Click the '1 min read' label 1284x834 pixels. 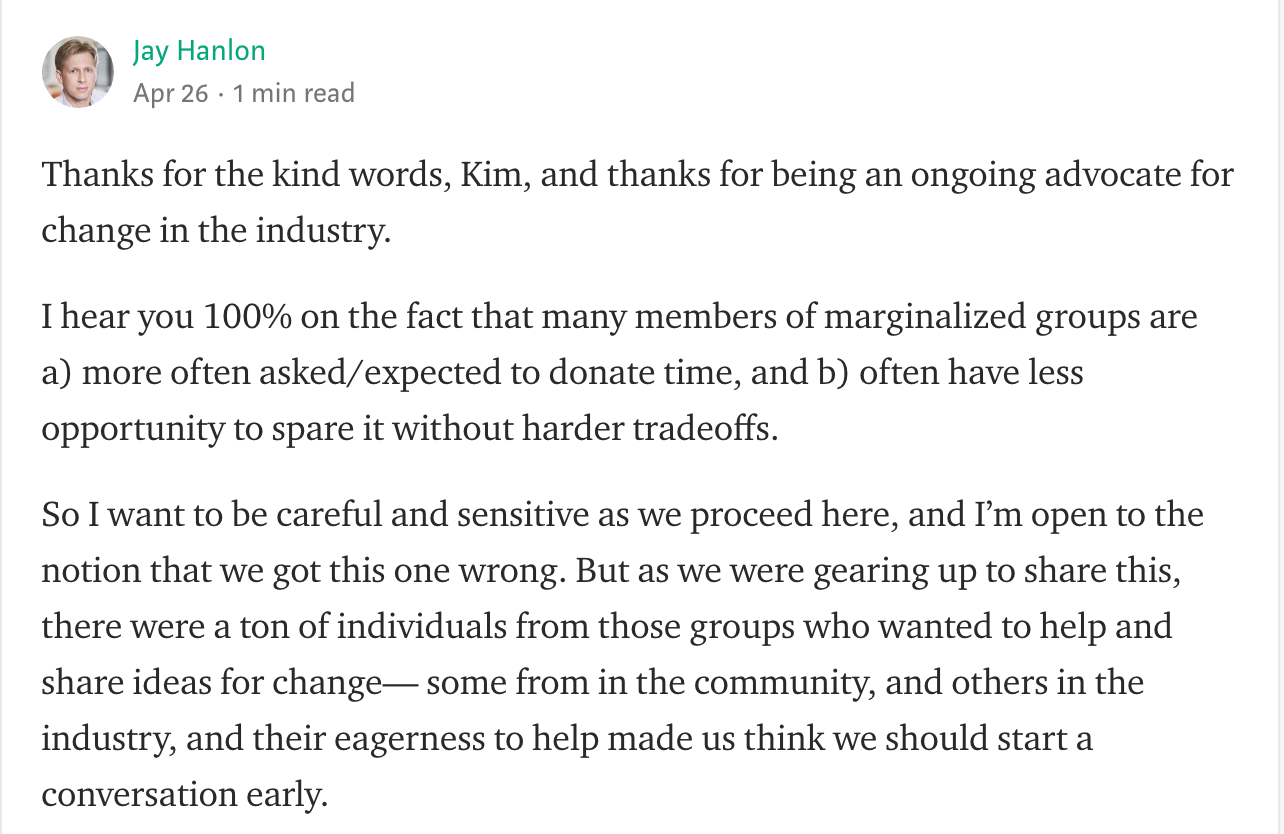[294, 94]
